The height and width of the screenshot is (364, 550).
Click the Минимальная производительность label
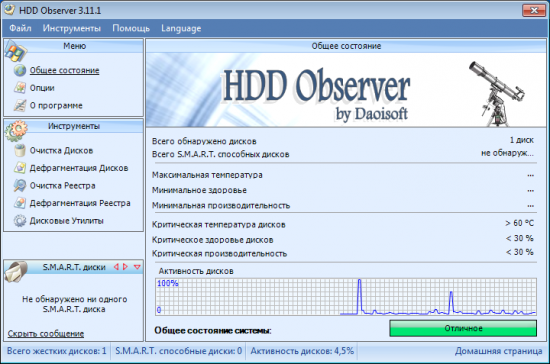click(221, 205)
